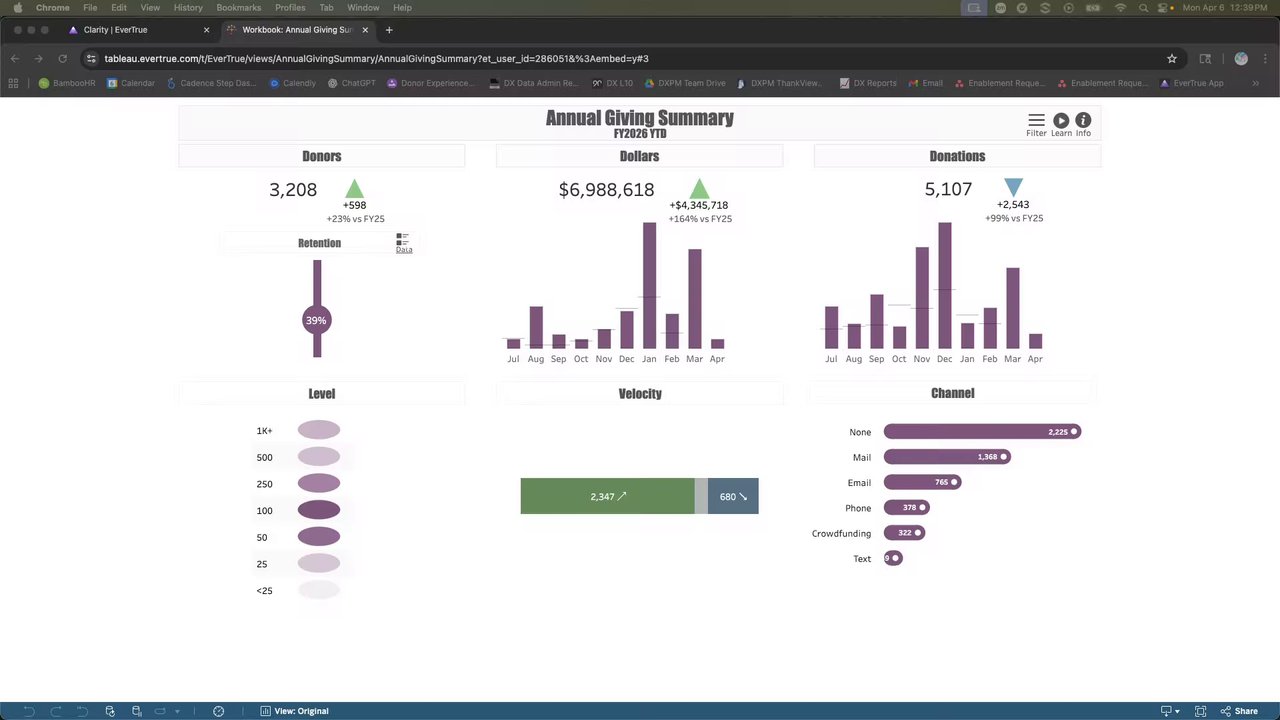The height and width of the screenshot is (720, 1280).
Task: Expand the hidden bookmarks chevron
Action: [1255, 83]
